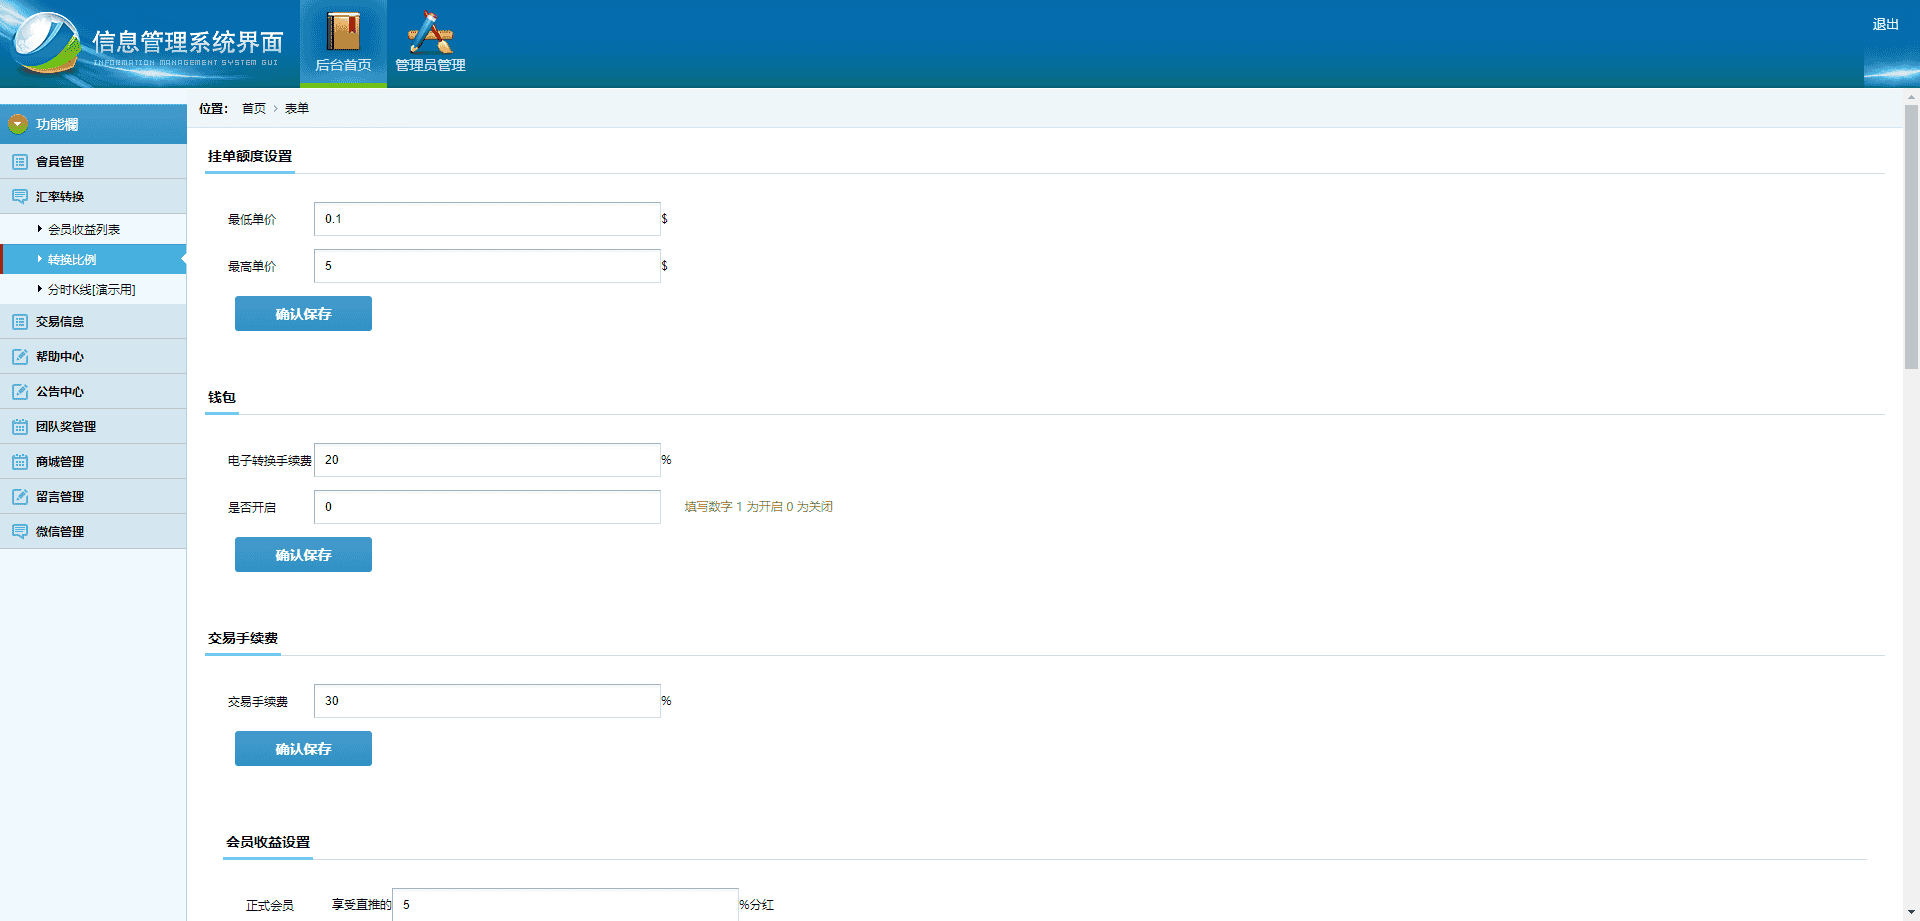
Task: Click the 微信管理 message icon
Action: 20,531
